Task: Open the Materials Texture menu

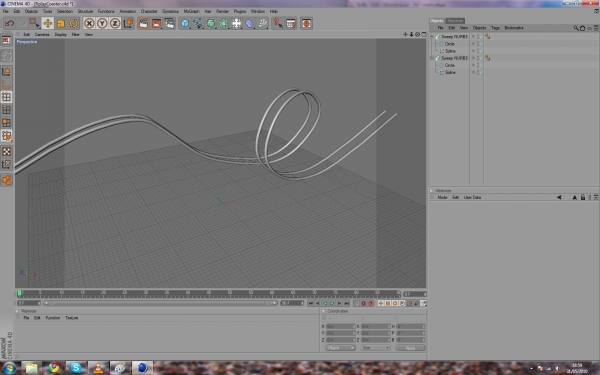Action: click(x=72, y=318)
